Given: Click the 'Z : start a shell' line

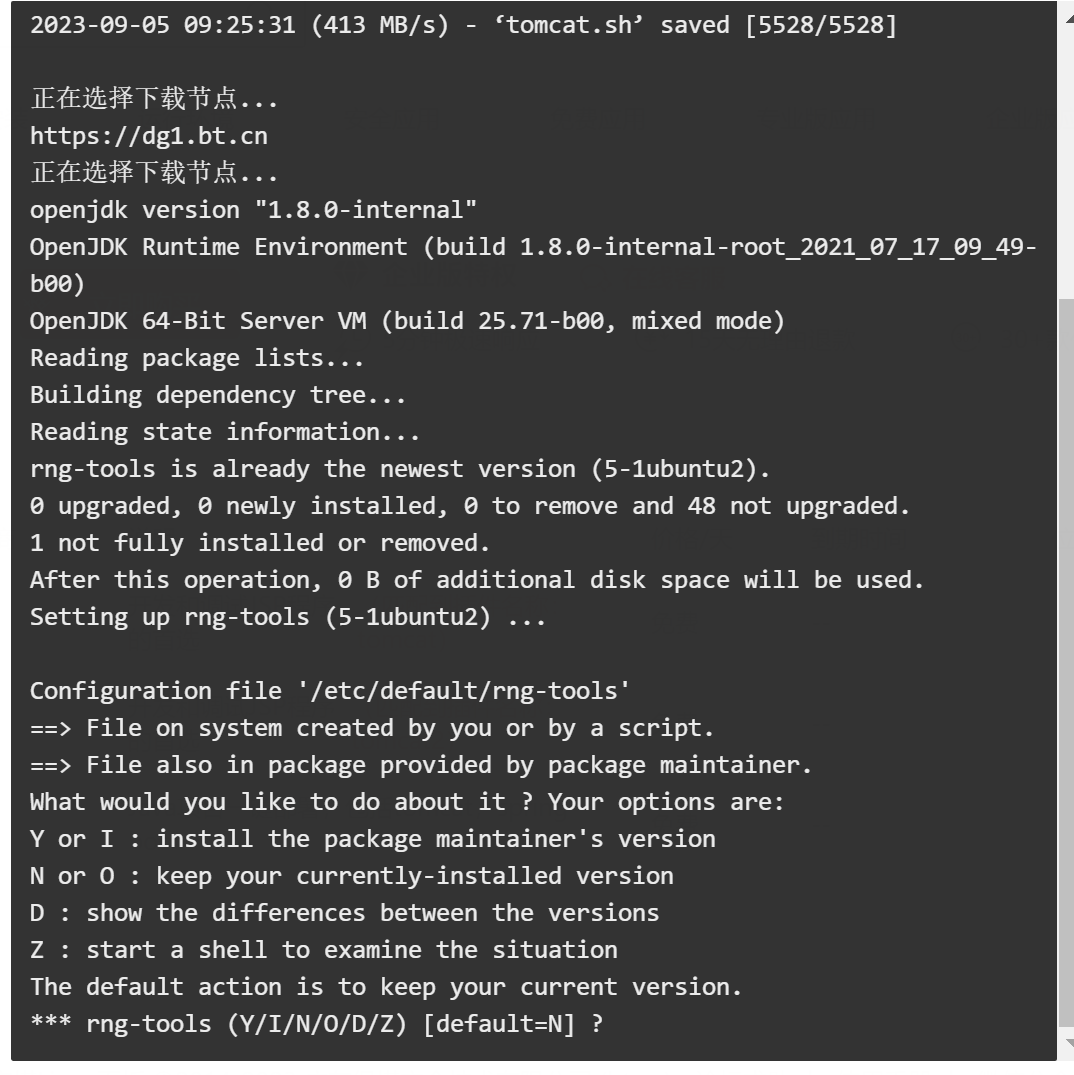Looking at the screenshot, I should pyautogui.click(x=323, y=950).
